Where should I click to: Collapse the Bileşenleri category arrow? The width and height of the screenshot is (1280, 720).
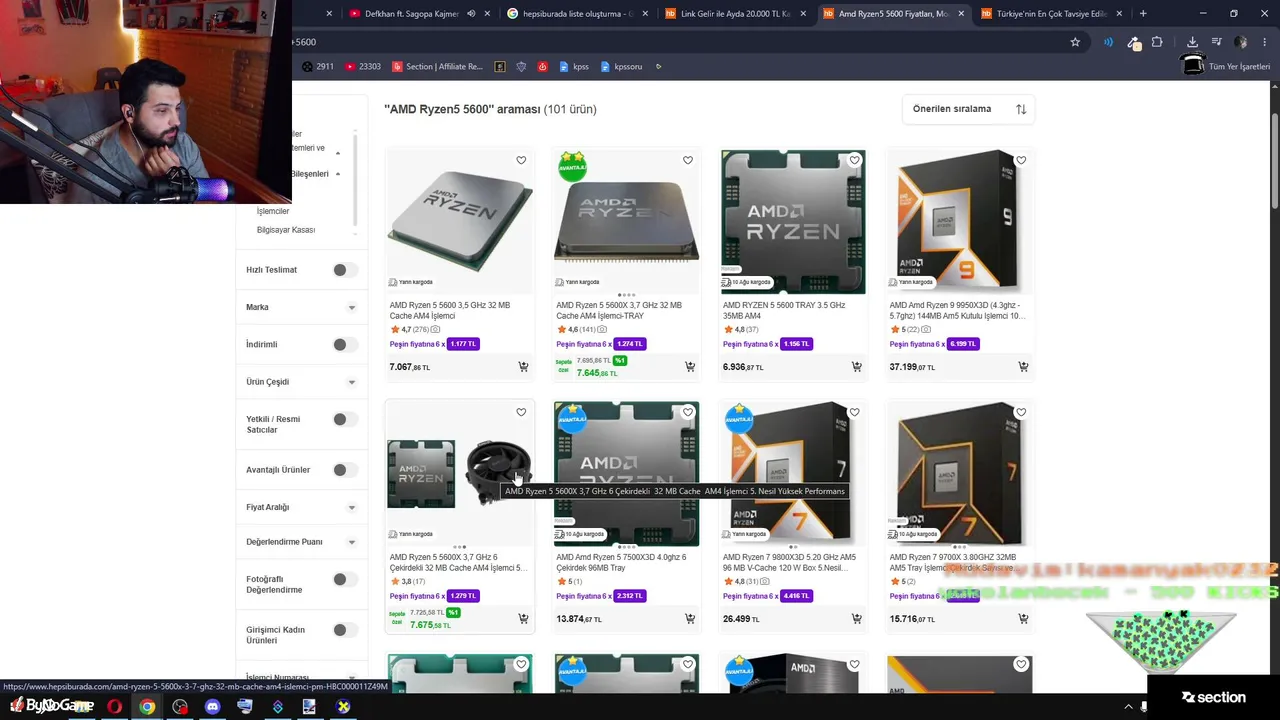338,174
